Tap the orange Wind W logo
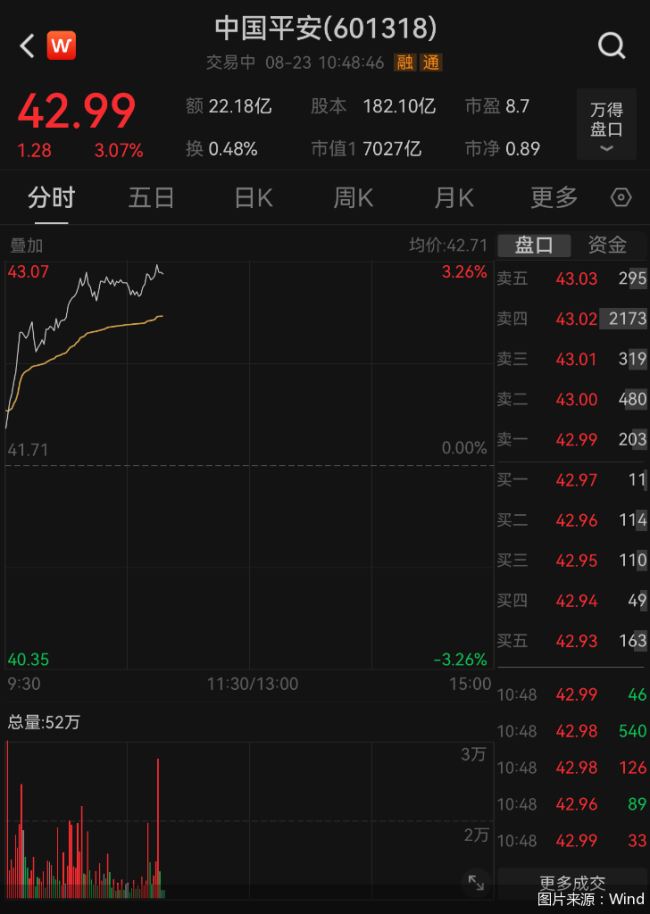Viewport: 650px width, 914px height. (x=61, y=45)
